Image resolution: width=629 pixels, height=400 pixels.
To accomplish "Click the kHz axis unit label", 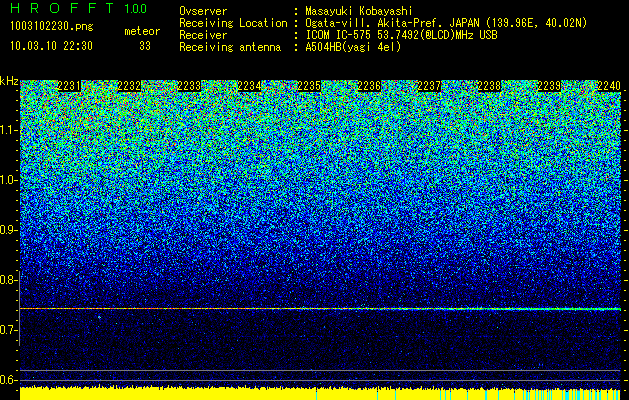I will coord(9,81).
